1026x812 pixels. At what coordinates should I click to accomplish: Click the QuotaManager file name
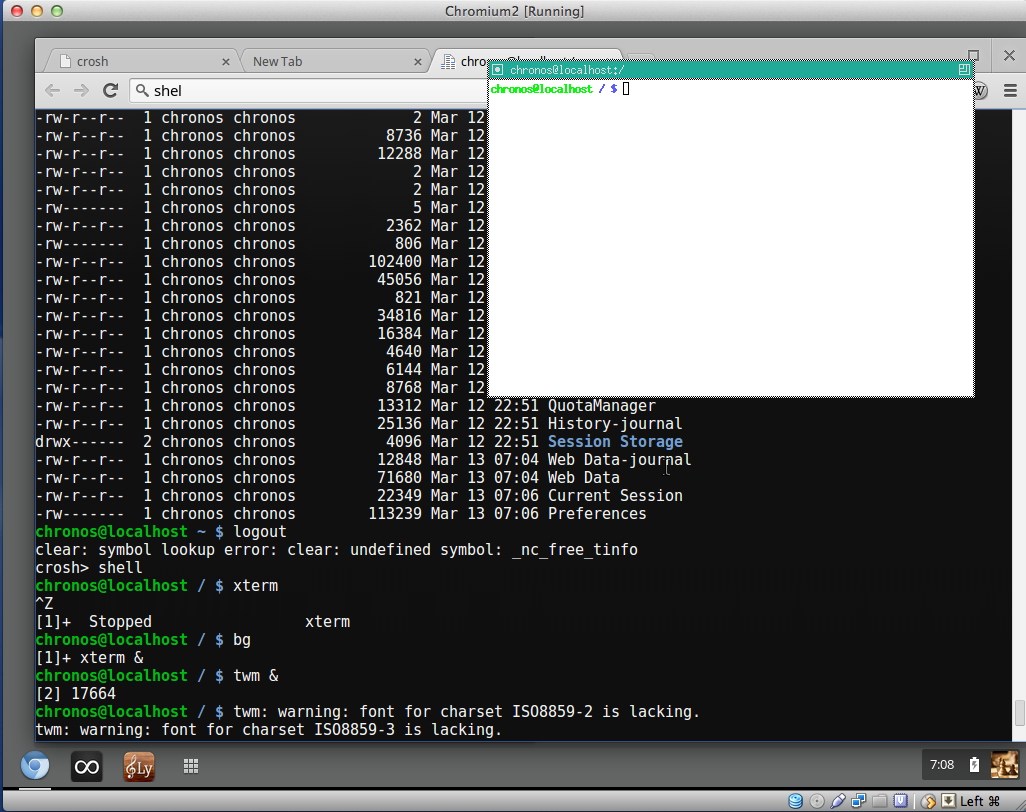click(601, 406)
